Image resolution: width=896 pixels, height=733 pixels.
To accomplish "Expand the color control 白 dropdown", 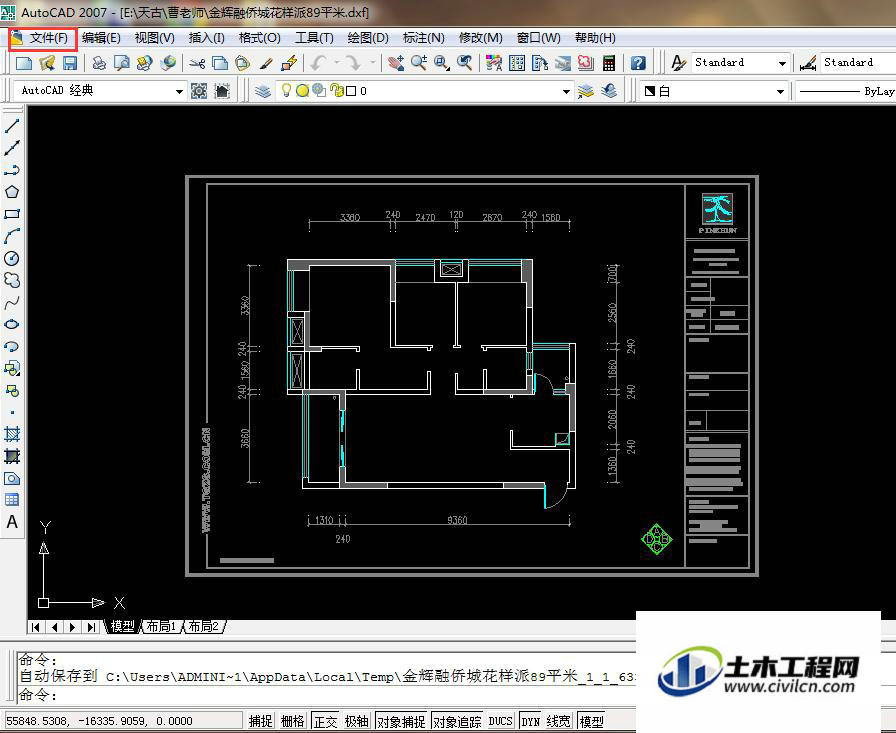I will (780, 91).
